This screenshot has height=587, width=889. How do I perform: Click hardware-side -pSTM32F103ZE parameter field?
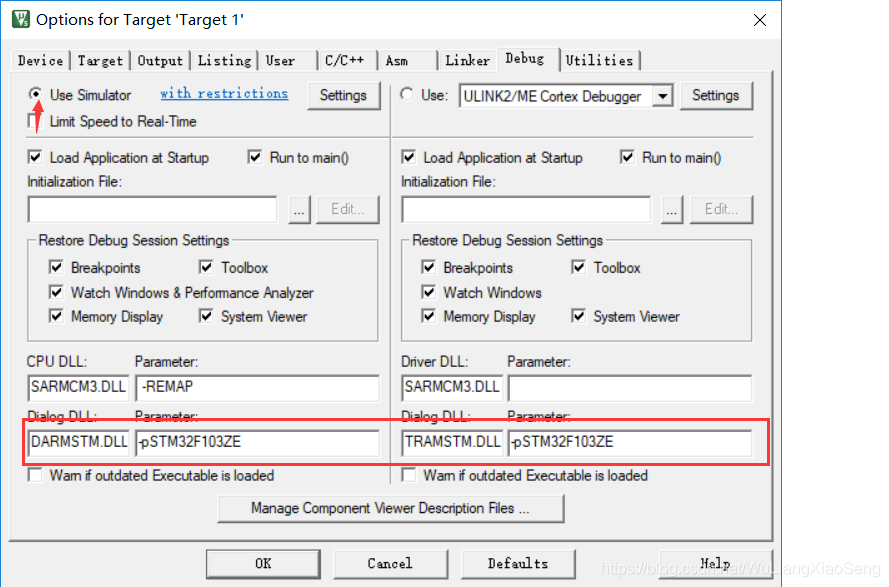[x=630, y=442]
